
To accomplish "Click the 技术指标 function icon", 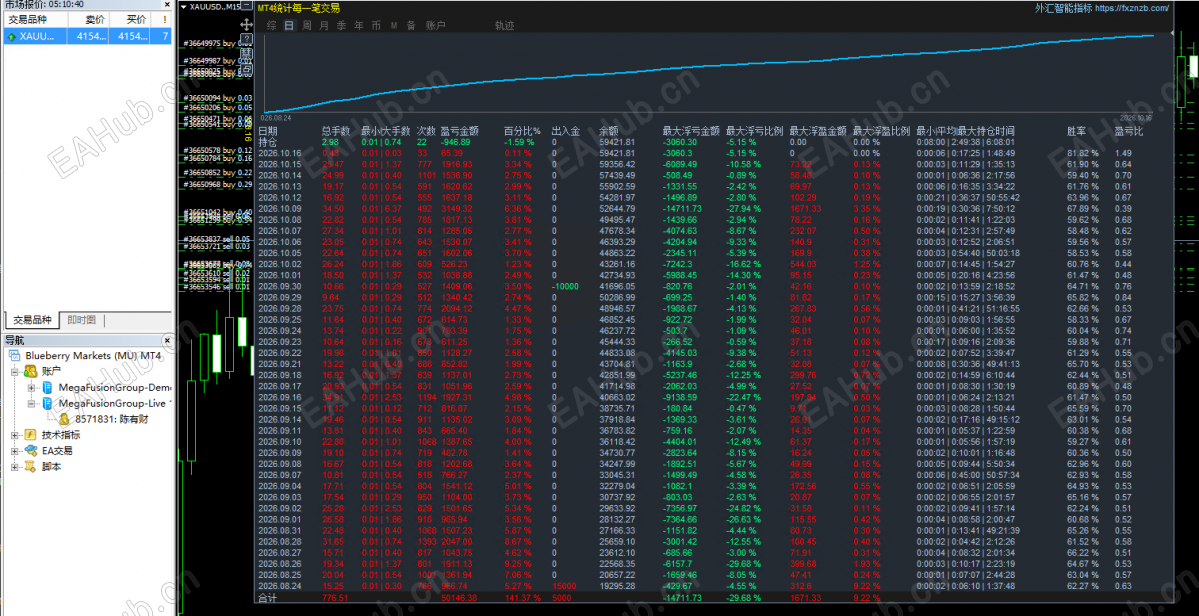I will click(x=31, y=435).
